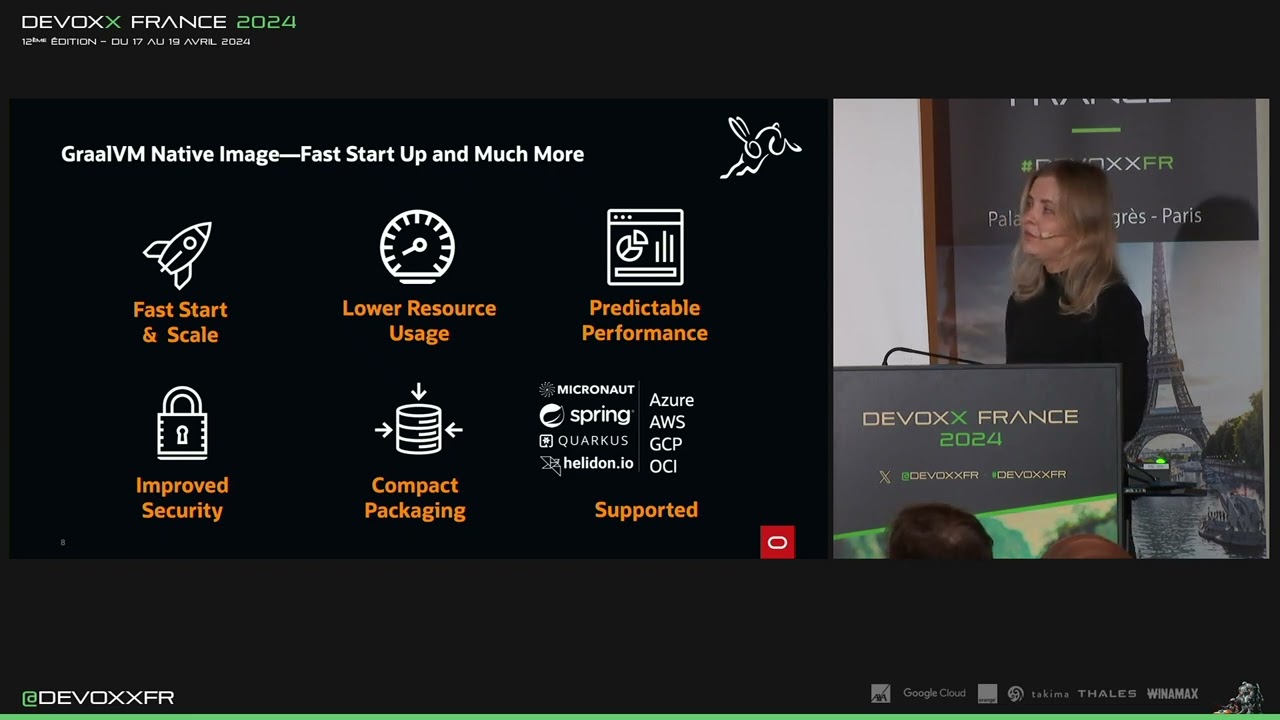This screenshot has height=720, width=1280.
Task: Click the 'Compact Packaging' label
Action: pos(415,497)
